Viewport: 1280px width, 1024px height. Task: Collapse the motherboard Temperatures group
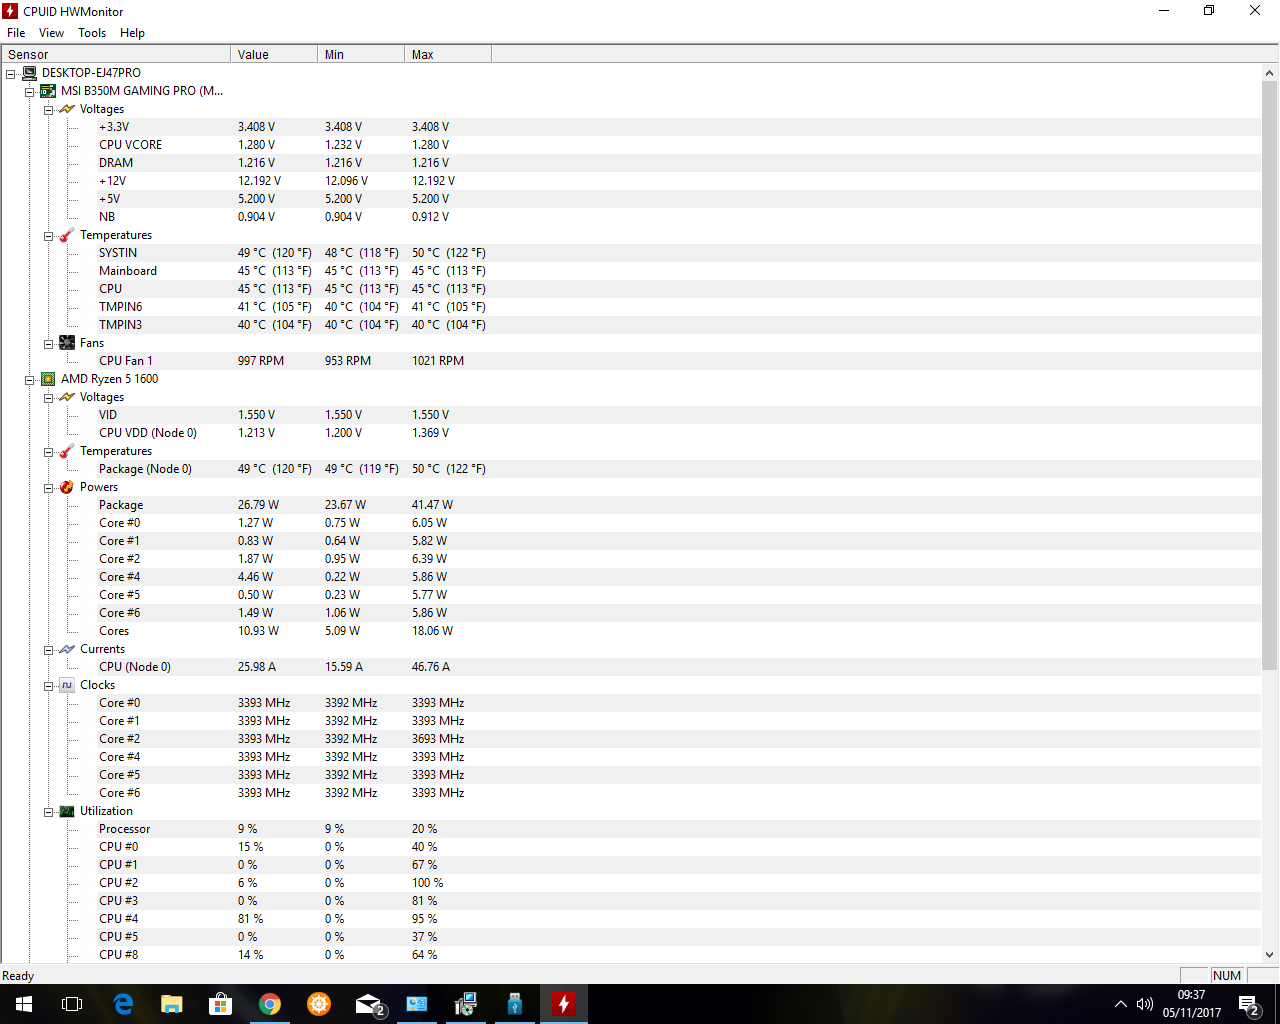click(x=48, y=235)
